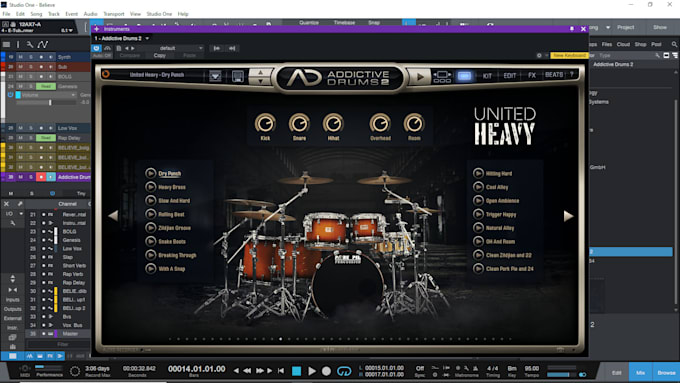Image resolution: width=680 pixels, height=383 pixels.
Task: Open the Studio One menu
Action: pyautogui.click(x=159, y=14)
